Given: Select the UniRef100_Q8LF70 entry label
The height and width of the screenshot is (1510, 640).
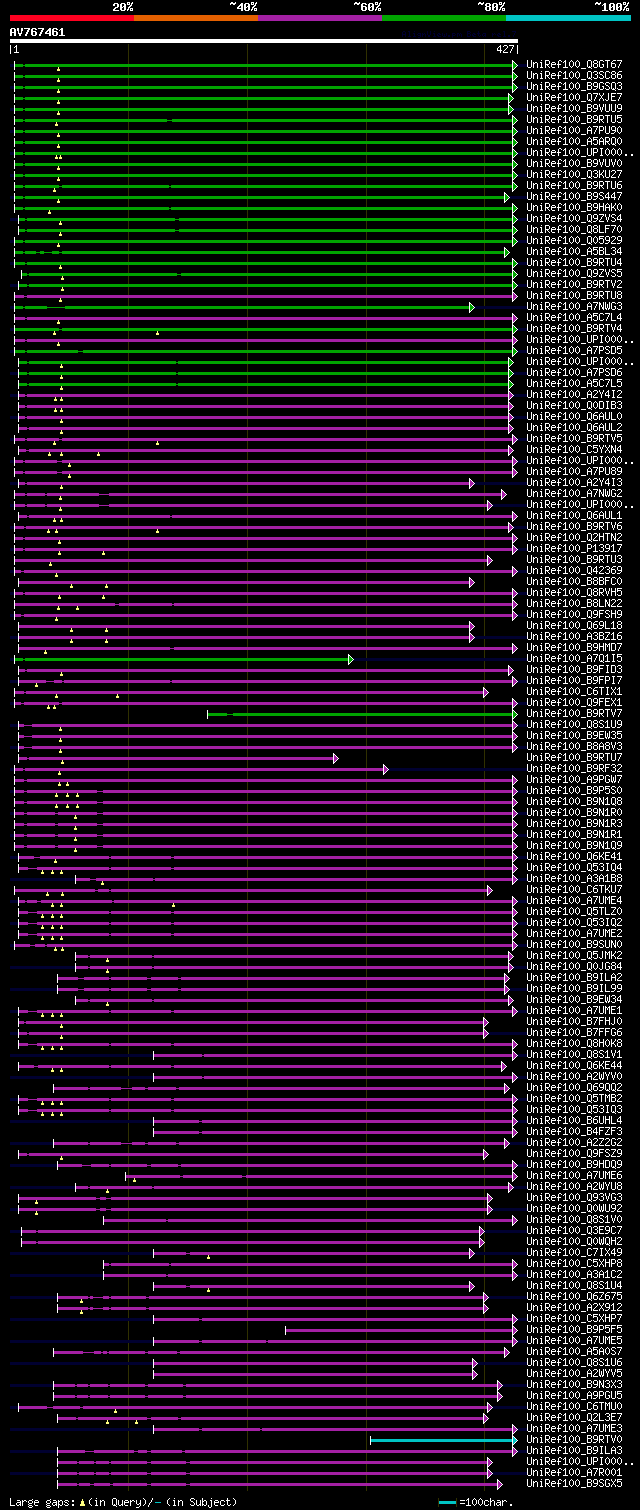Looking at the screenshot, I should pos(574,229).
